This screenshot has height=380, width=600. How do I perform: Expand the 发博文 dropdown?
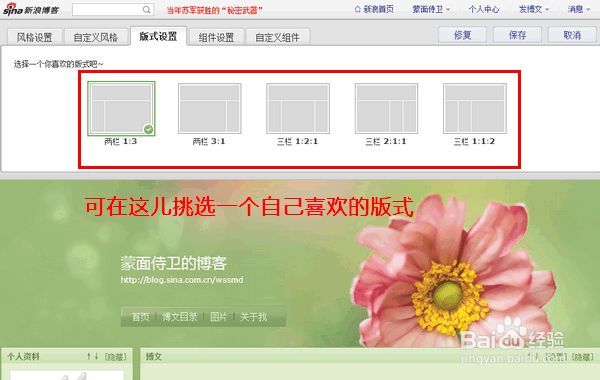[x=534, y=9]
